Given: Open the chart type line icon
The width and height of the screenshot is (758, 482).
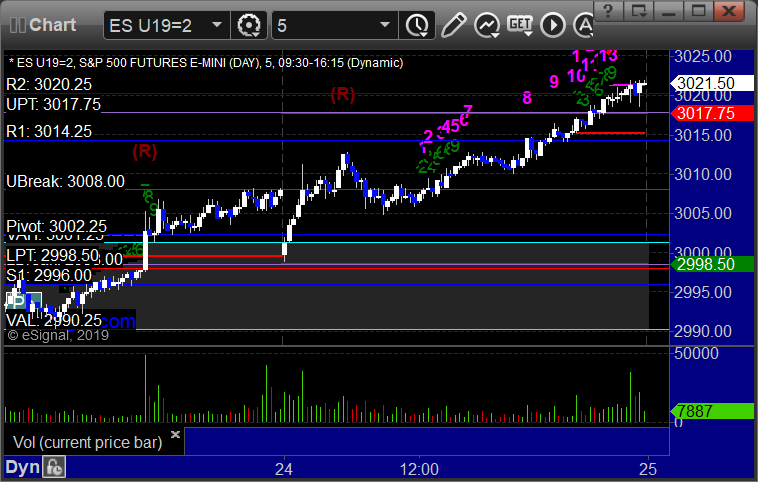Looking at the screenshot, I should point(486,25).
